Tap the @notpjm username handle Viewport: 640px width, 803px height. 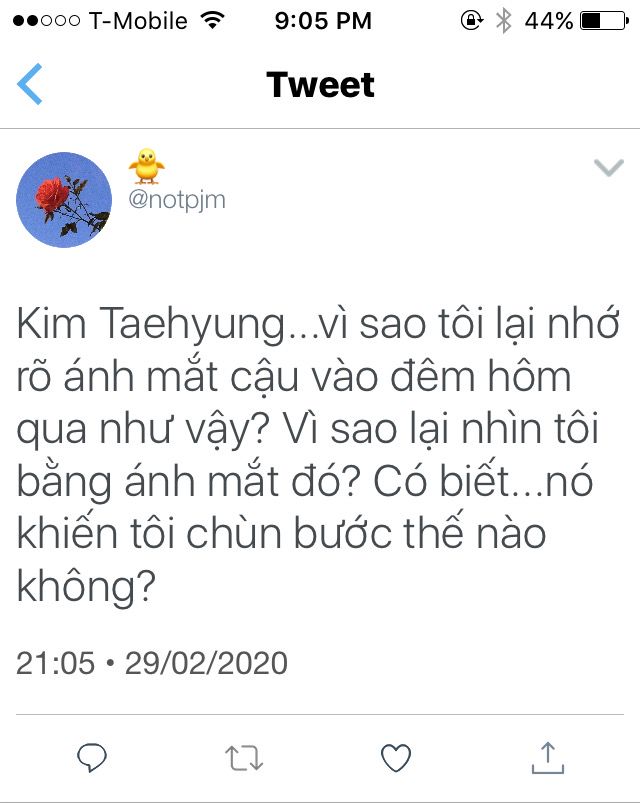tap(177, 200)
